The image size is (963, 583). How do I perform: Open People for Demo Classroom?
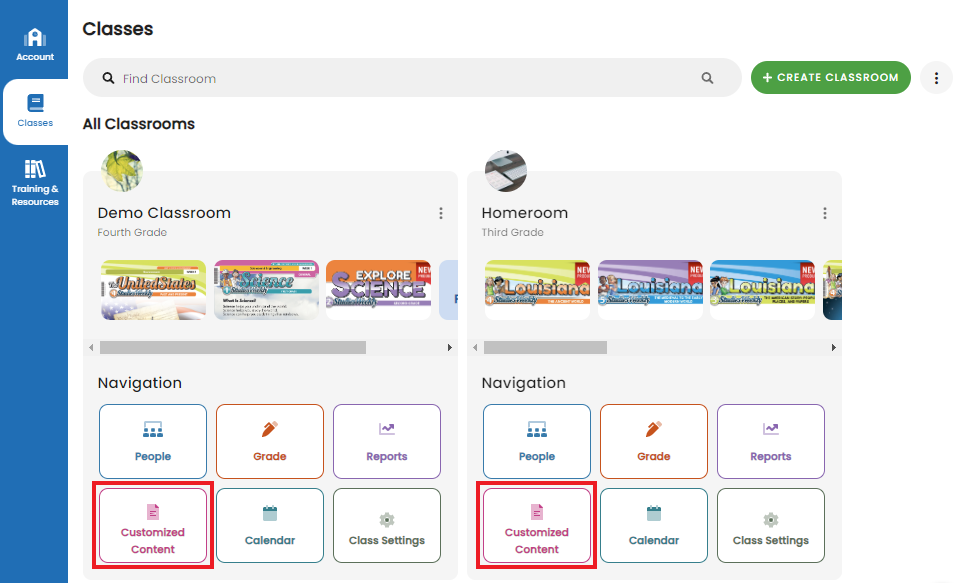pos(152,441)
